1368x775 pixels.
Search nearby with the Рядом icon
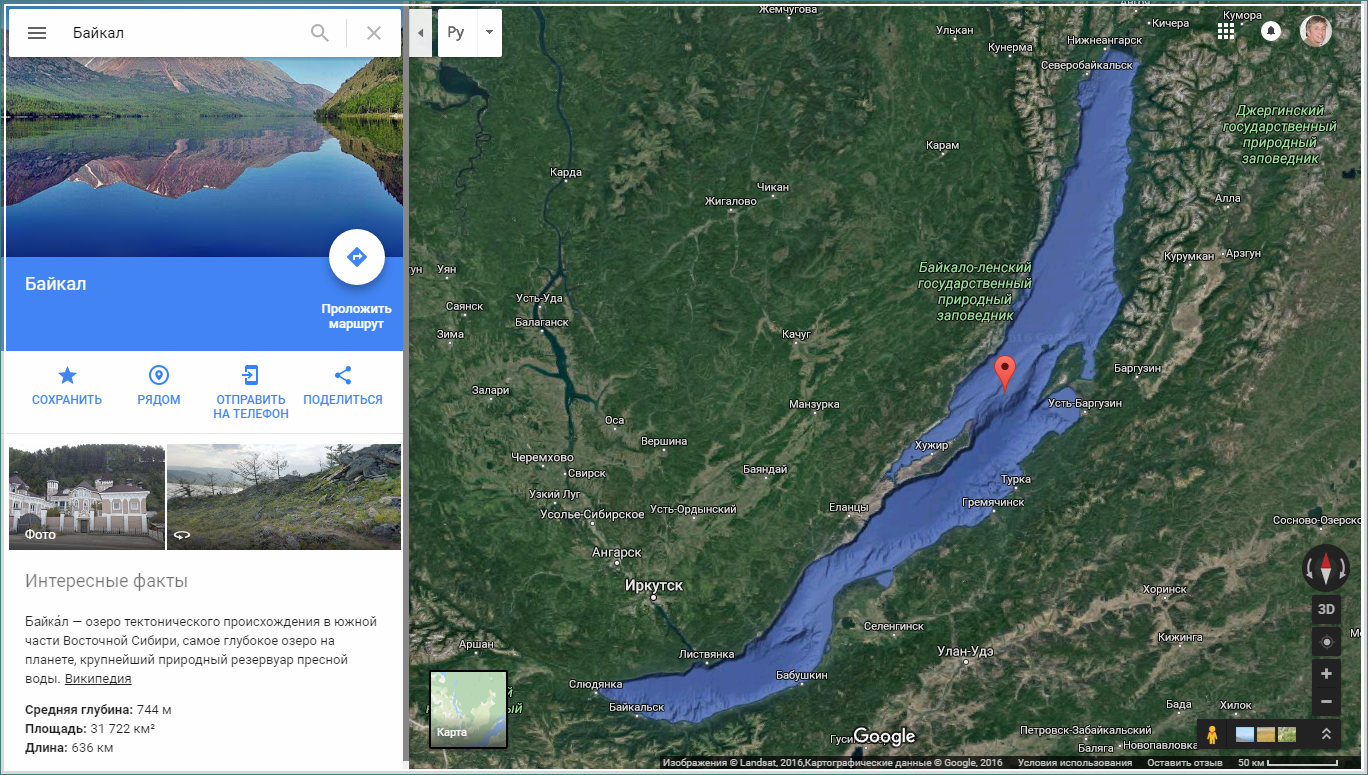(x=159, y=386)
